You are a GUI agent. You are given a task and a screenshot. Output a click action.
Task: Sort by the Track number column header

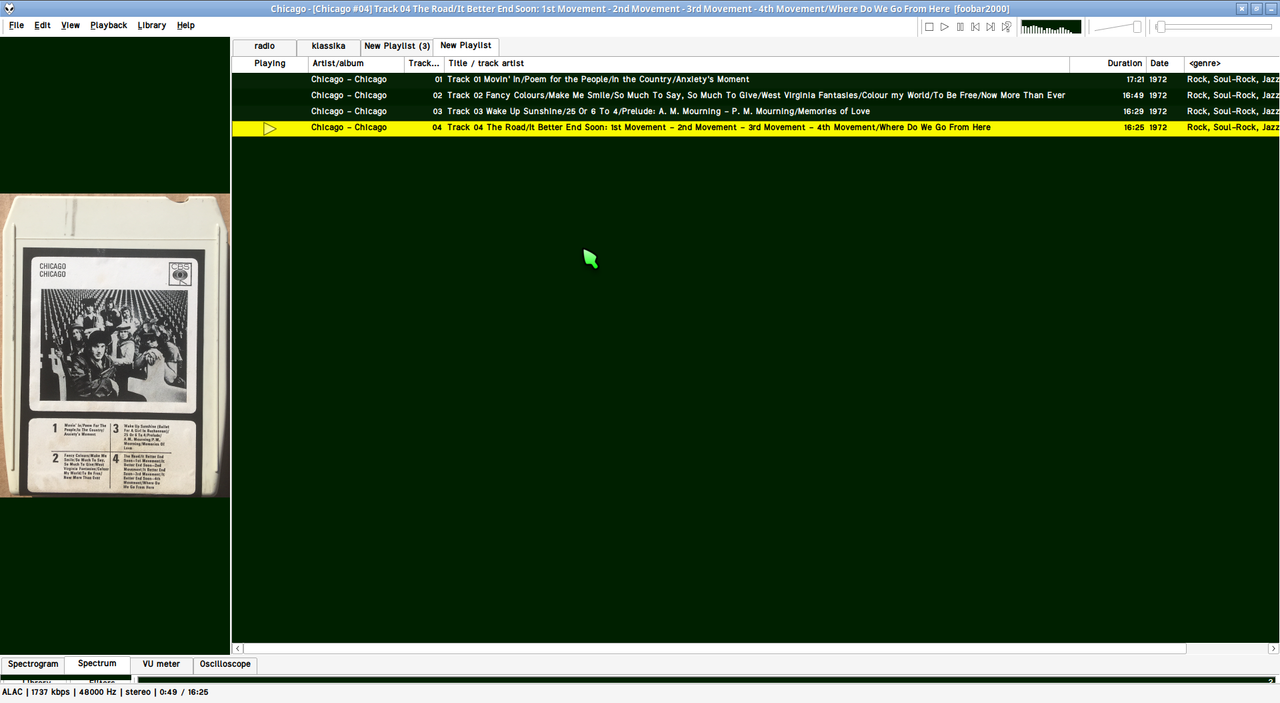pos(424,63)
